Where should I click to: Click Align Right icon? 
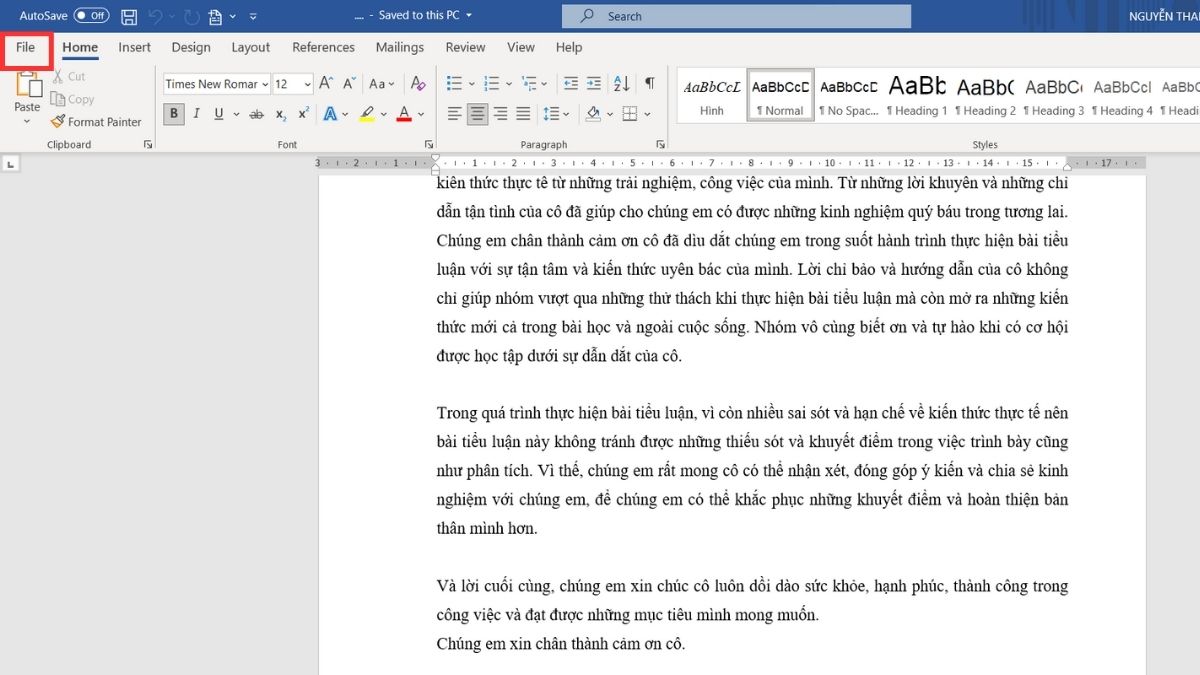pos(501,114)
